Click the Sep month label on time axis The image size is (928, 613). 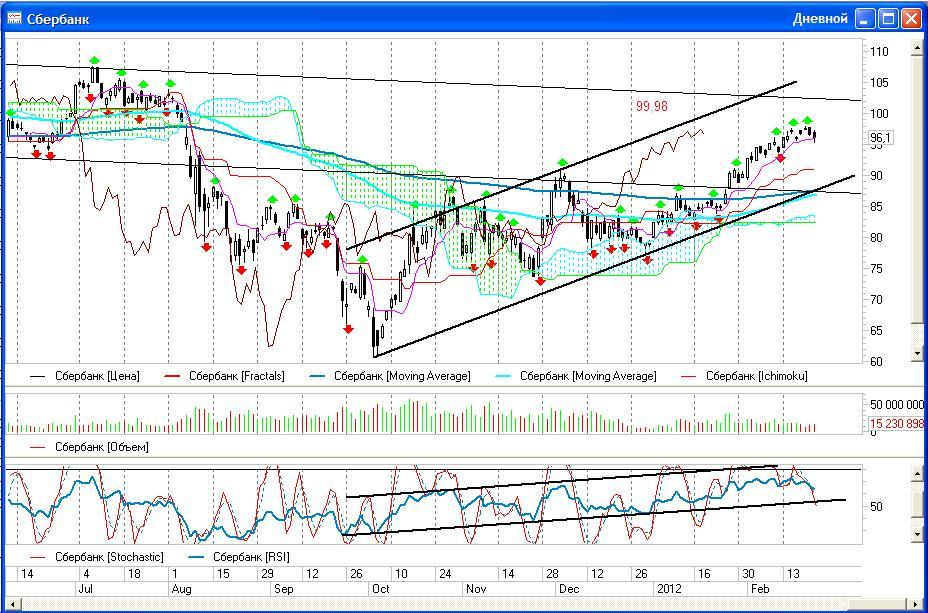[x=284, y=589]
